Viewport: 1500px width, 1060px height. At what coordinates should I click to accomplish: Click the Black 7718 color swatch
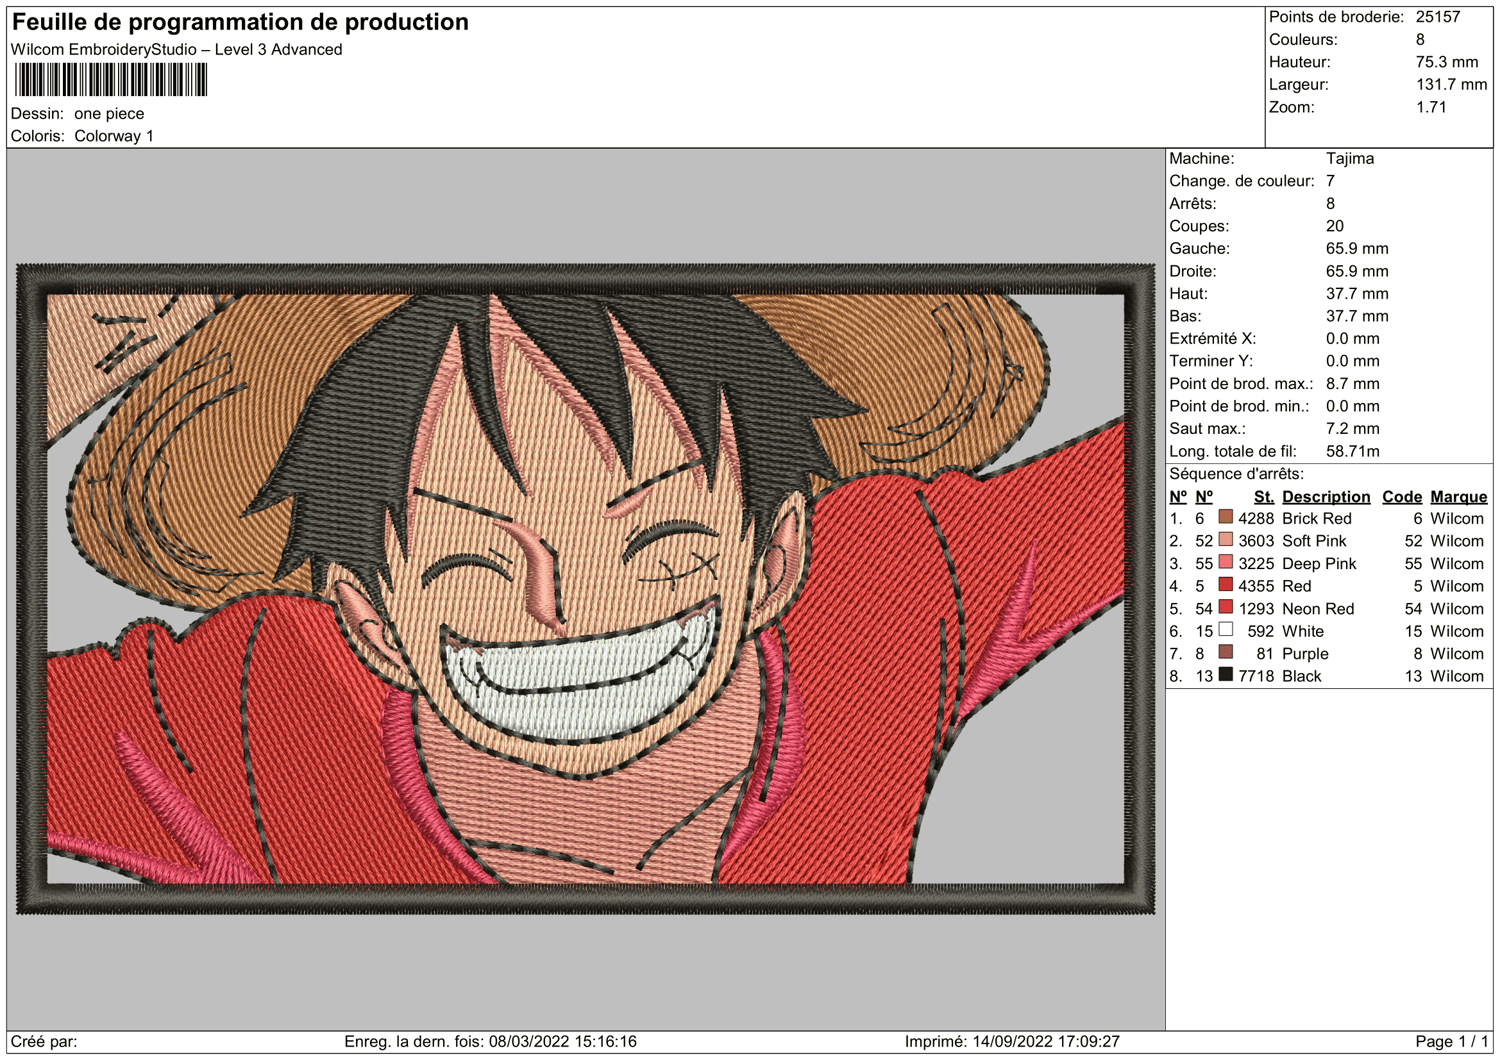tap(1225, 675)
